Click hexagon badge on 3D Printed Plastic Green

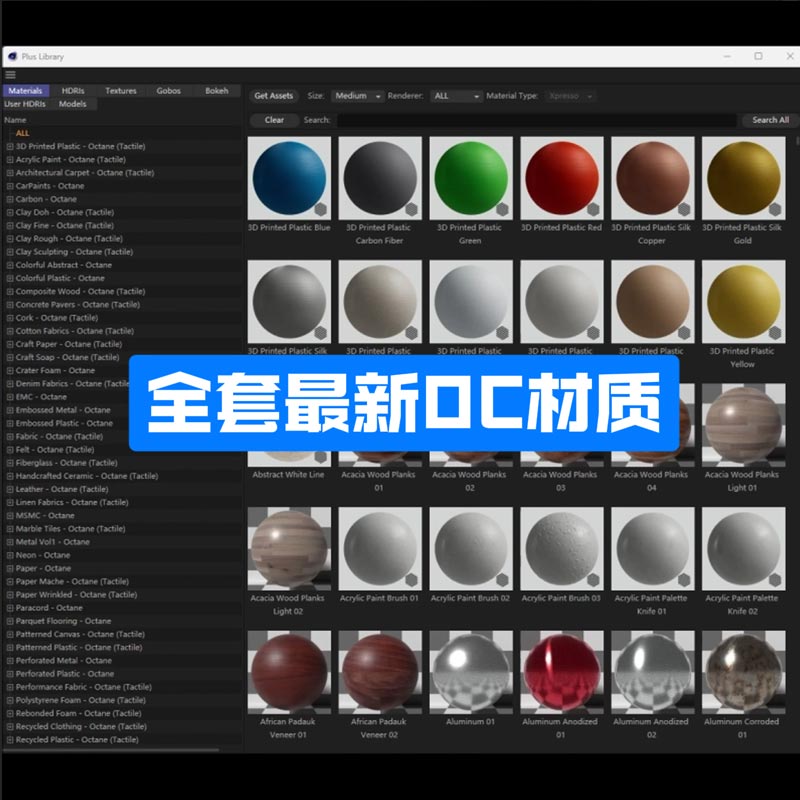tap(502, 209)
